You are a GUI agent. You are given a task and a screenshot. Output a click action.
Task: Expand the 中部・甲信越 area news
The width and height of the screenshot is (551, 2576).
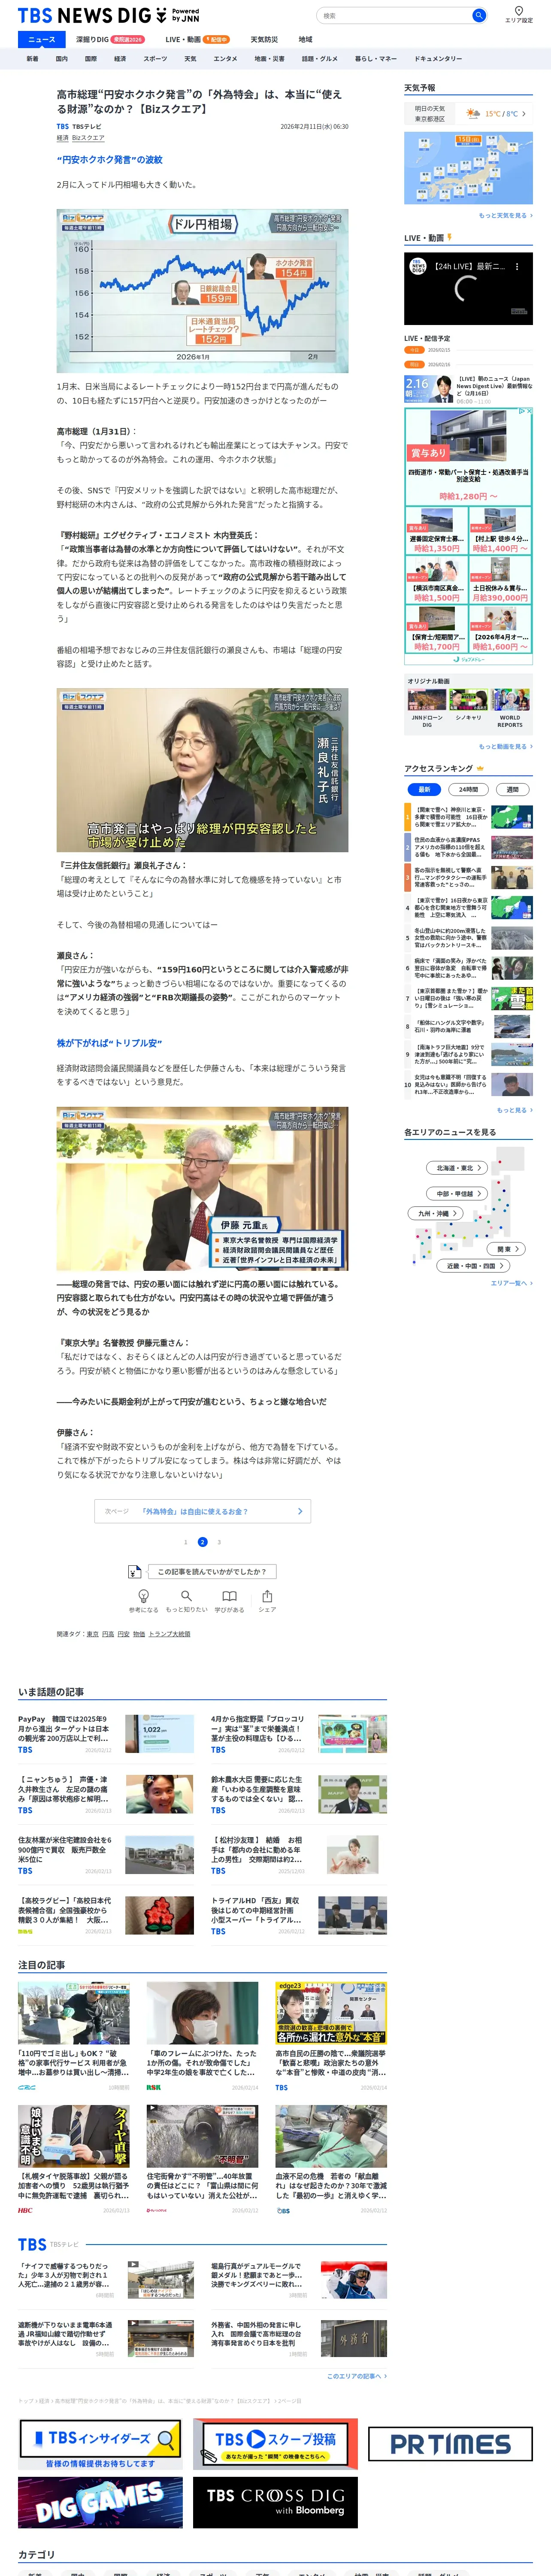click(458, 1193)
